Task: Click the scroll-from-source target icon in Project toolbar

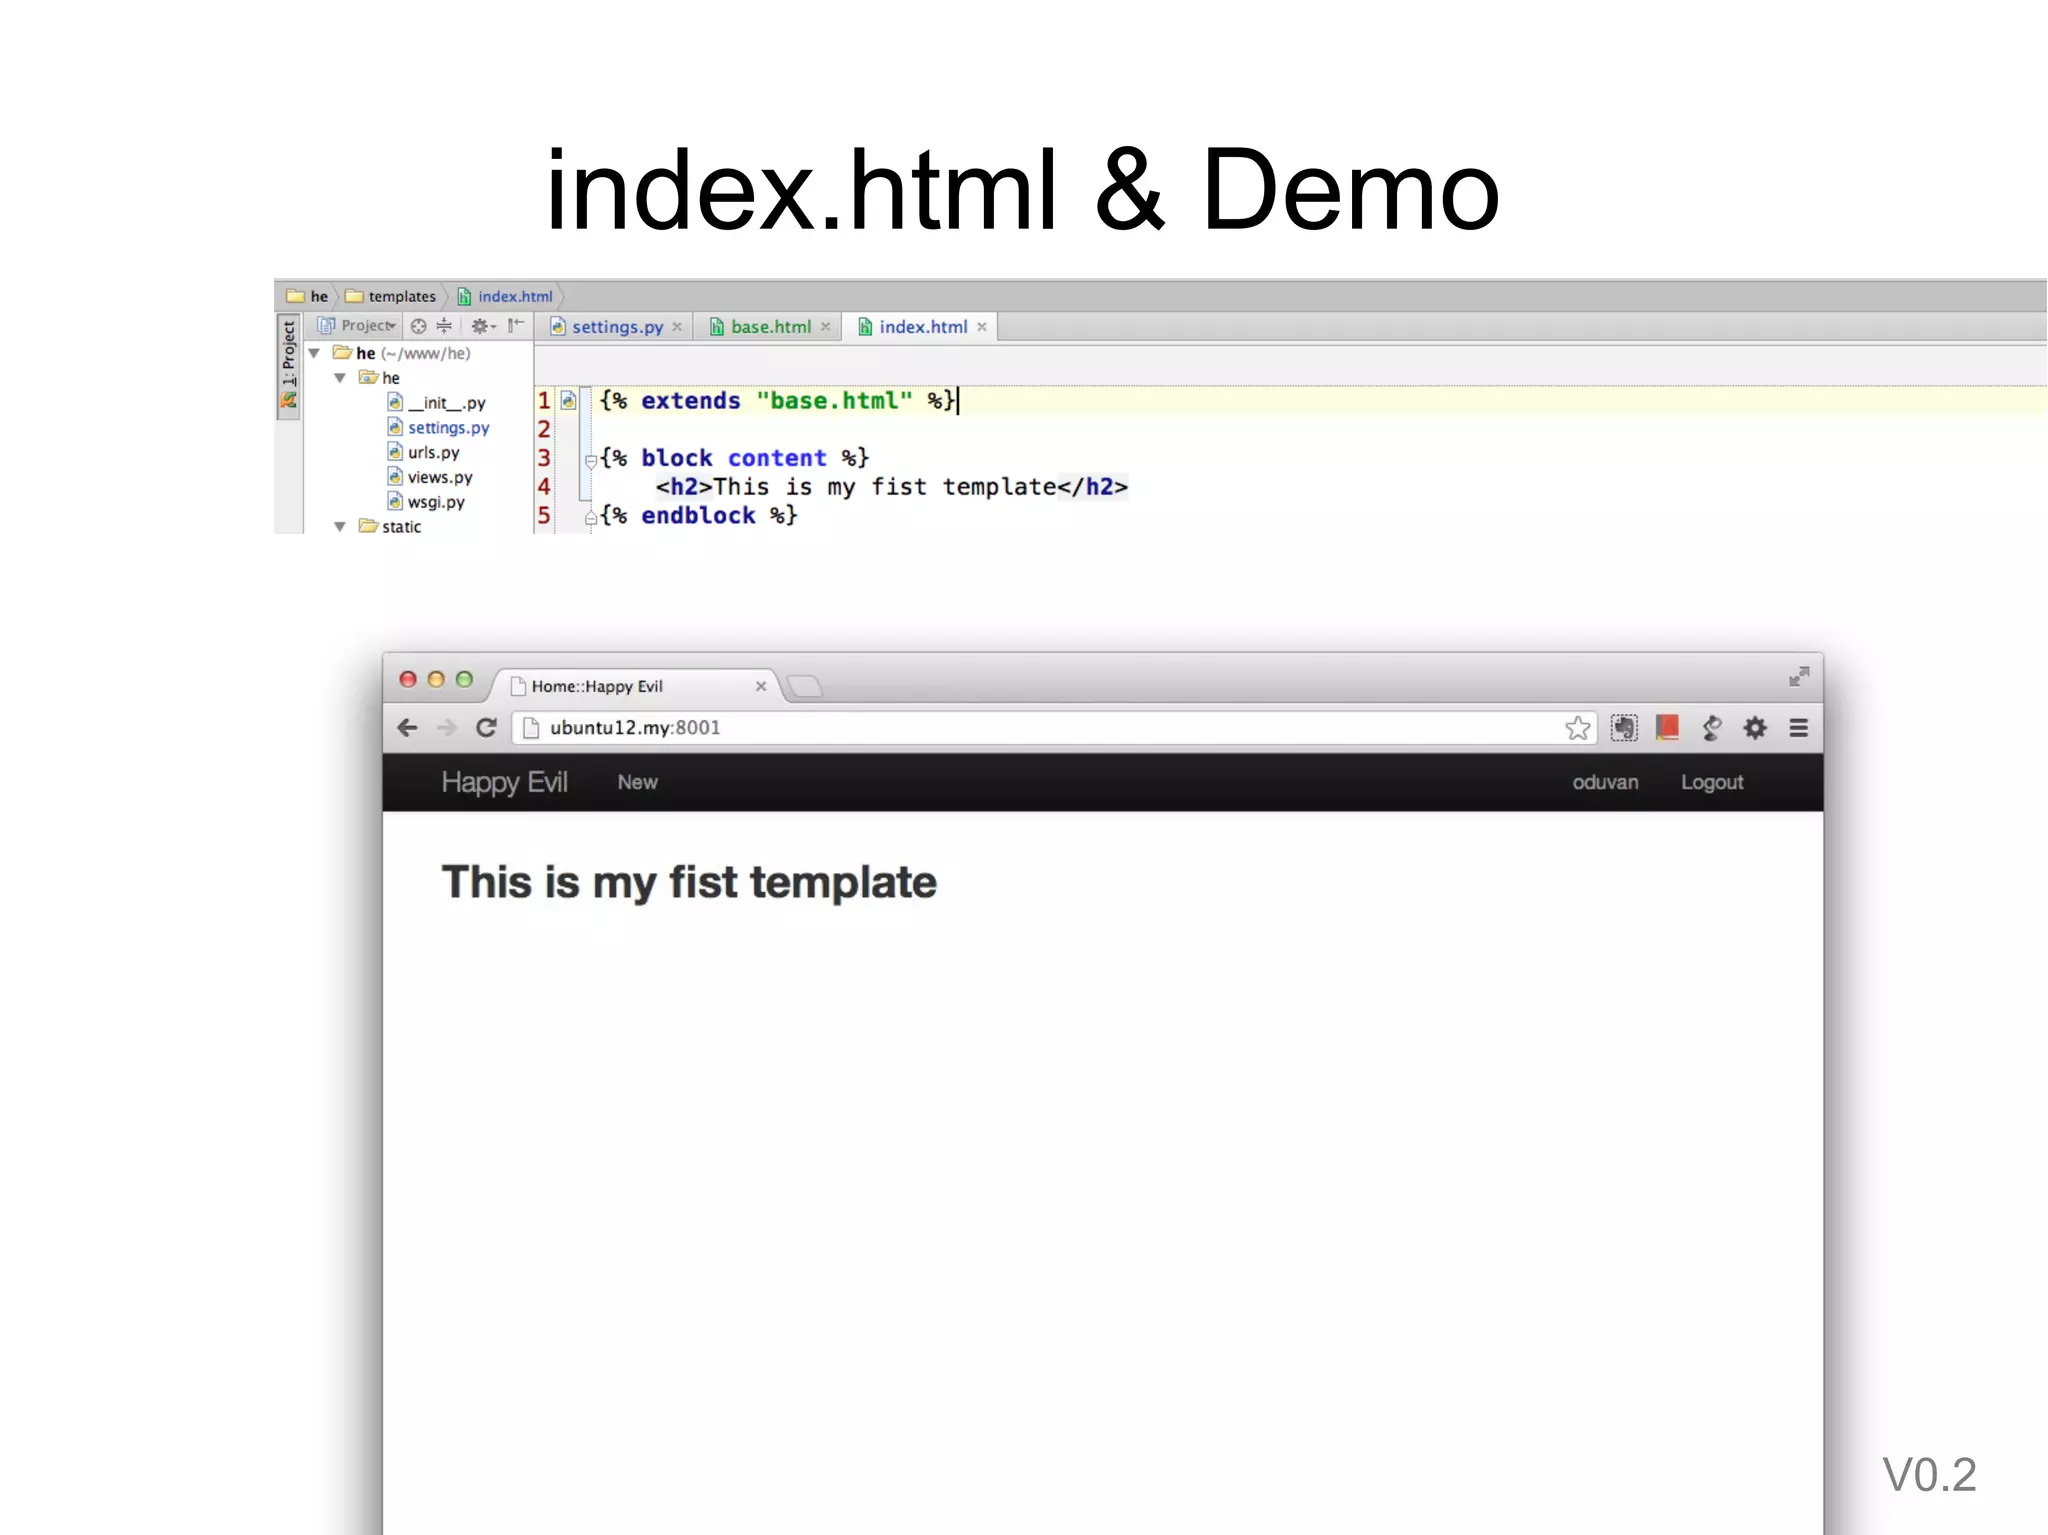Action: click(x=419, y=326)
